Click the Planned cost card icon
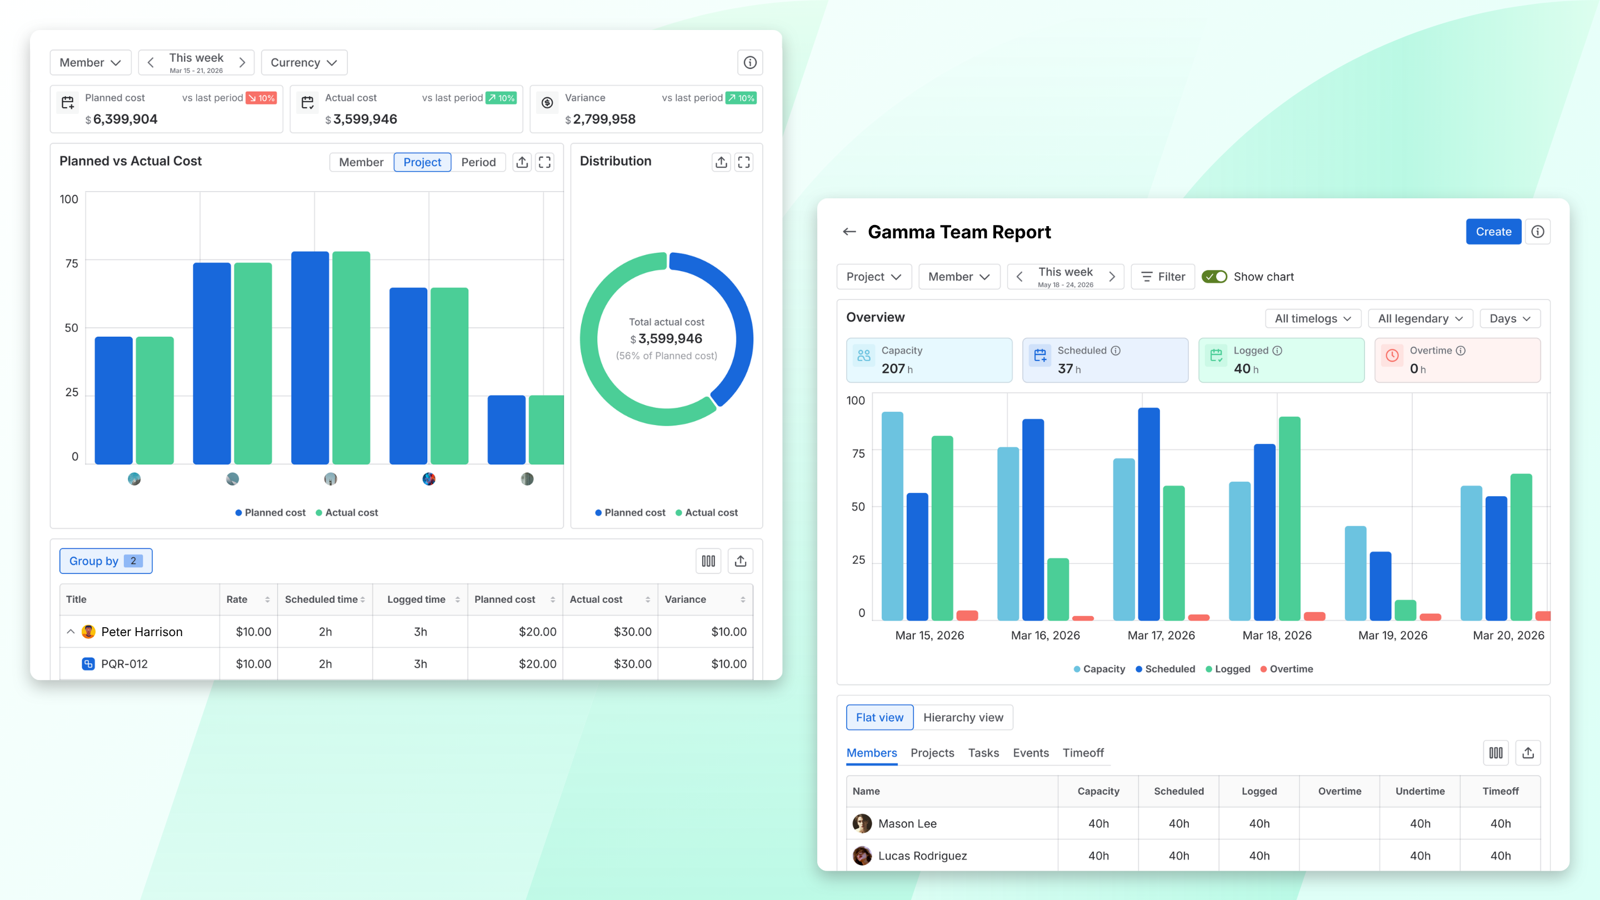Screen dimensions: 1600x900 [x=68, y=103]
